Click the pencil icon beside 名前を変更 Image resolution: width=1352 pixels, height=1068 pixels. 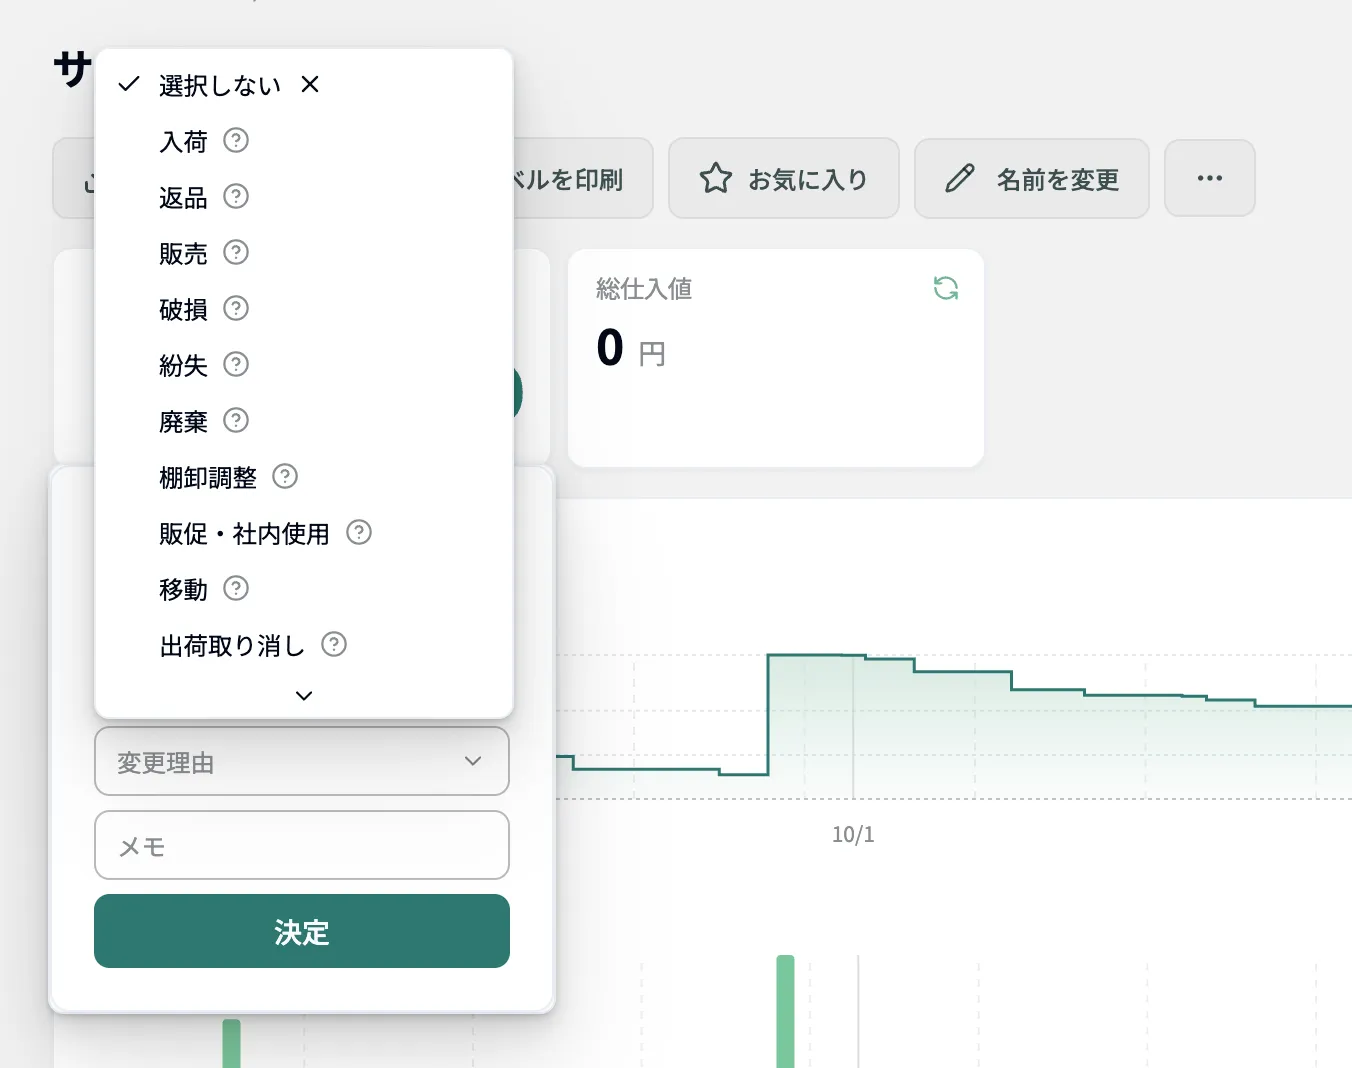coord(961,178)
